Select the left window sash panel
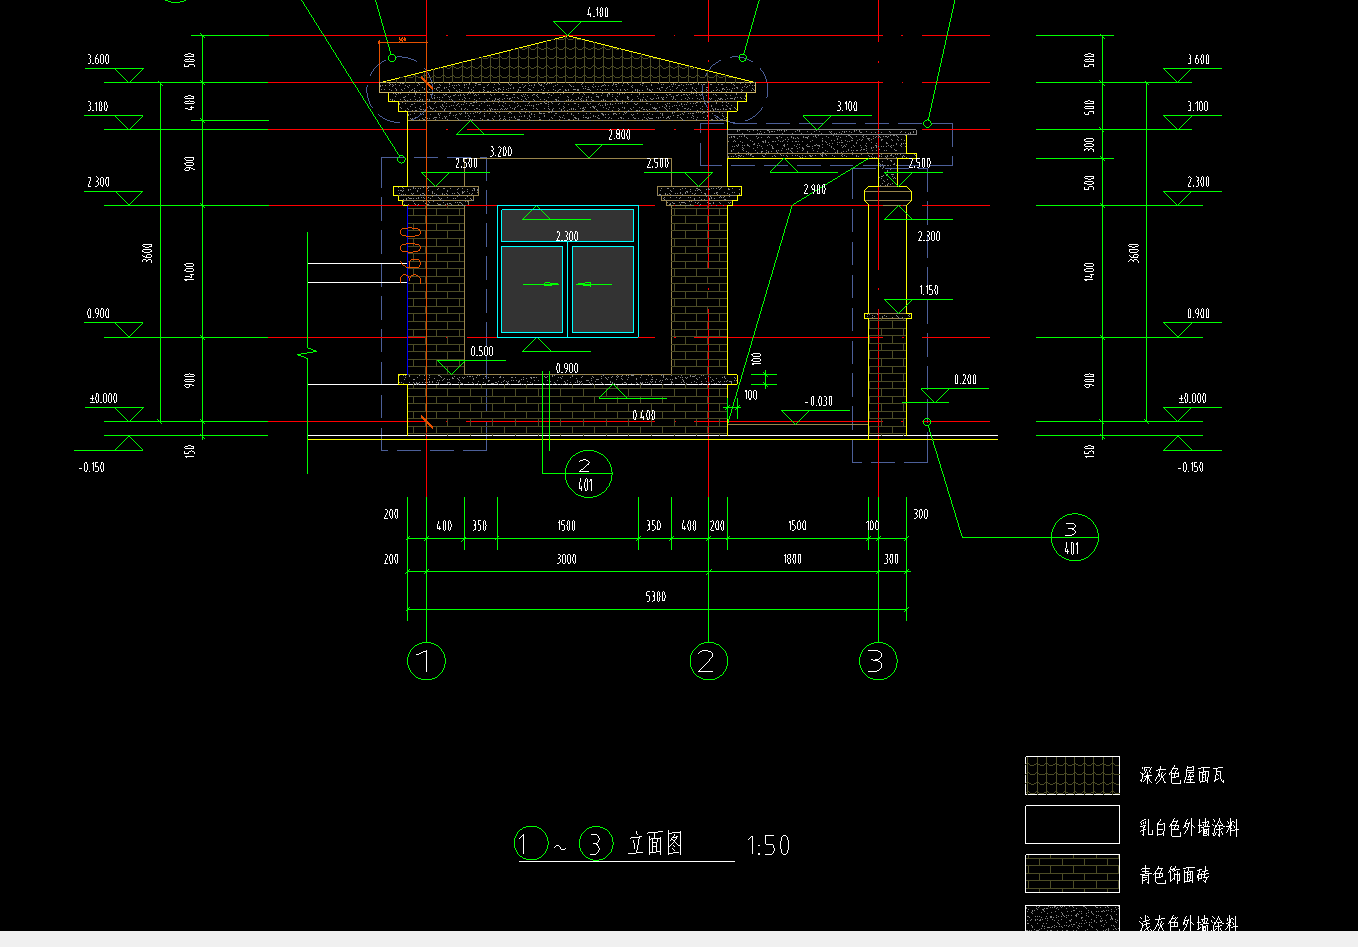This screenshot has width=1358, height=947. (532, 289)
